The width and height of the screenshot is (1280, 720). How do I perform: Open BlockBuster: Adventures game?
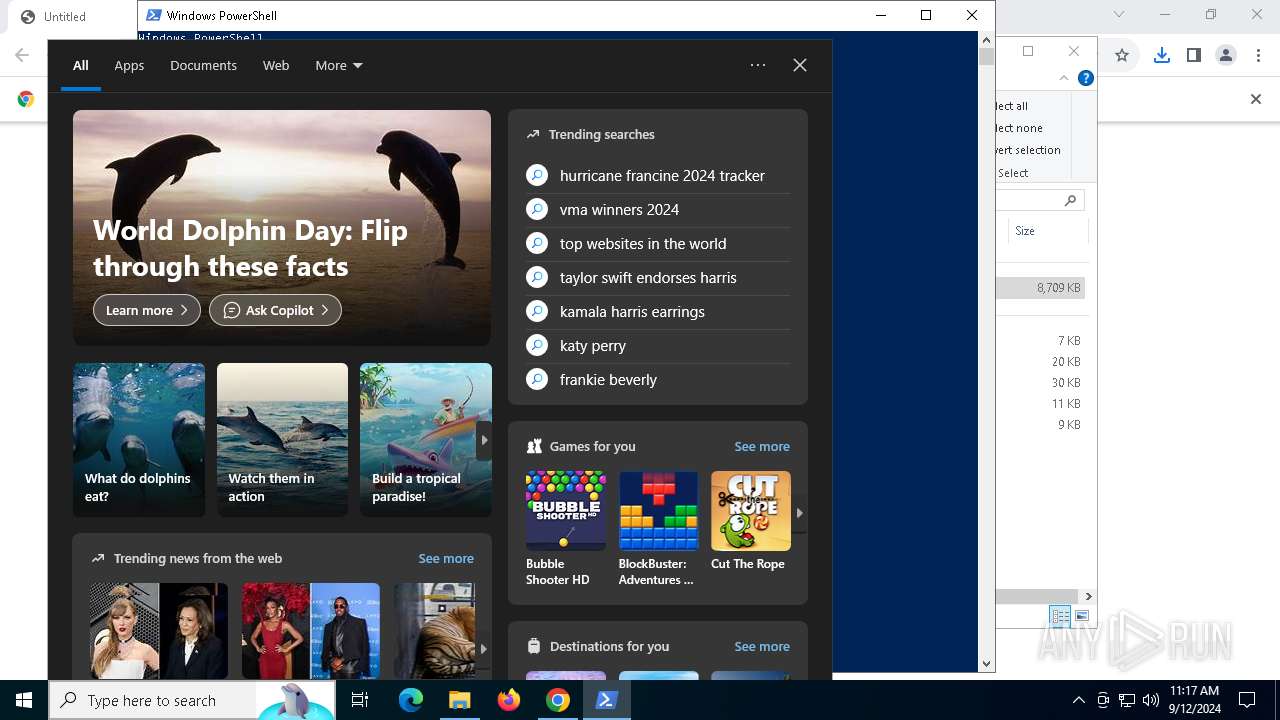point(658,529)
